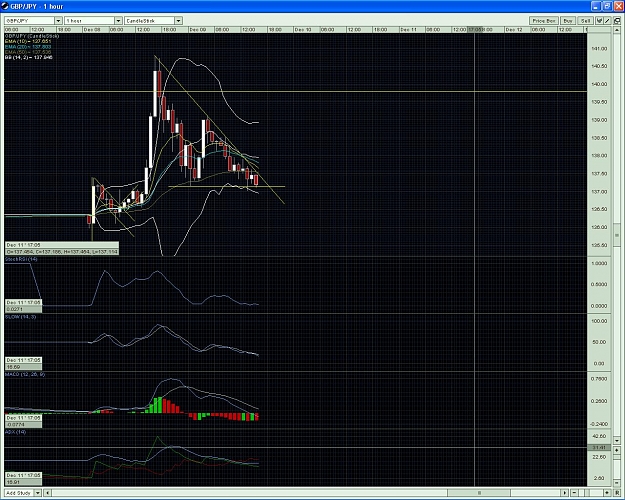Screen dimensions: 625x500
Task: Click vertical zoom minus button
Action: (617, 483)
